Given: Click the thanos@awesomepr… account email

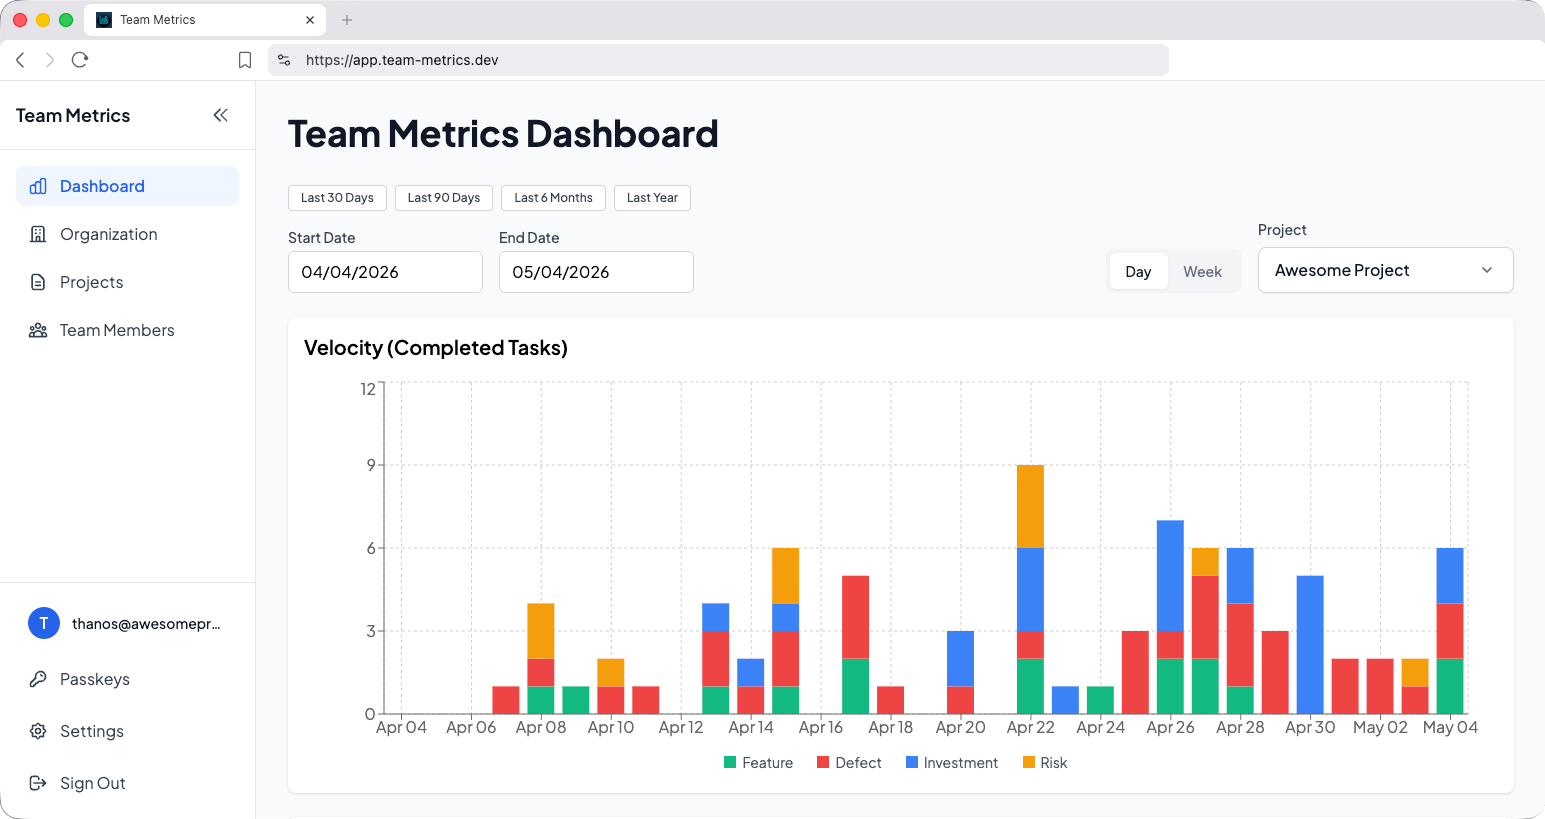Looking at the screenshot, I should (146, 624).
